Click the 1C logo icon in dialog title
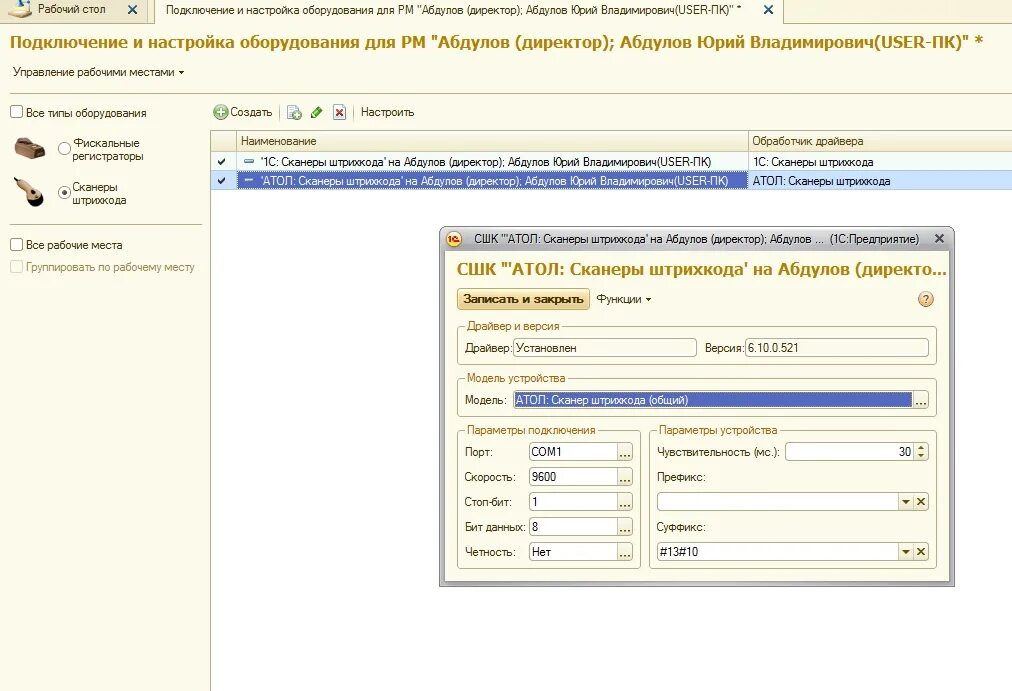The height and width of the screenshot is (691, 1012). [x=454, y=239]
